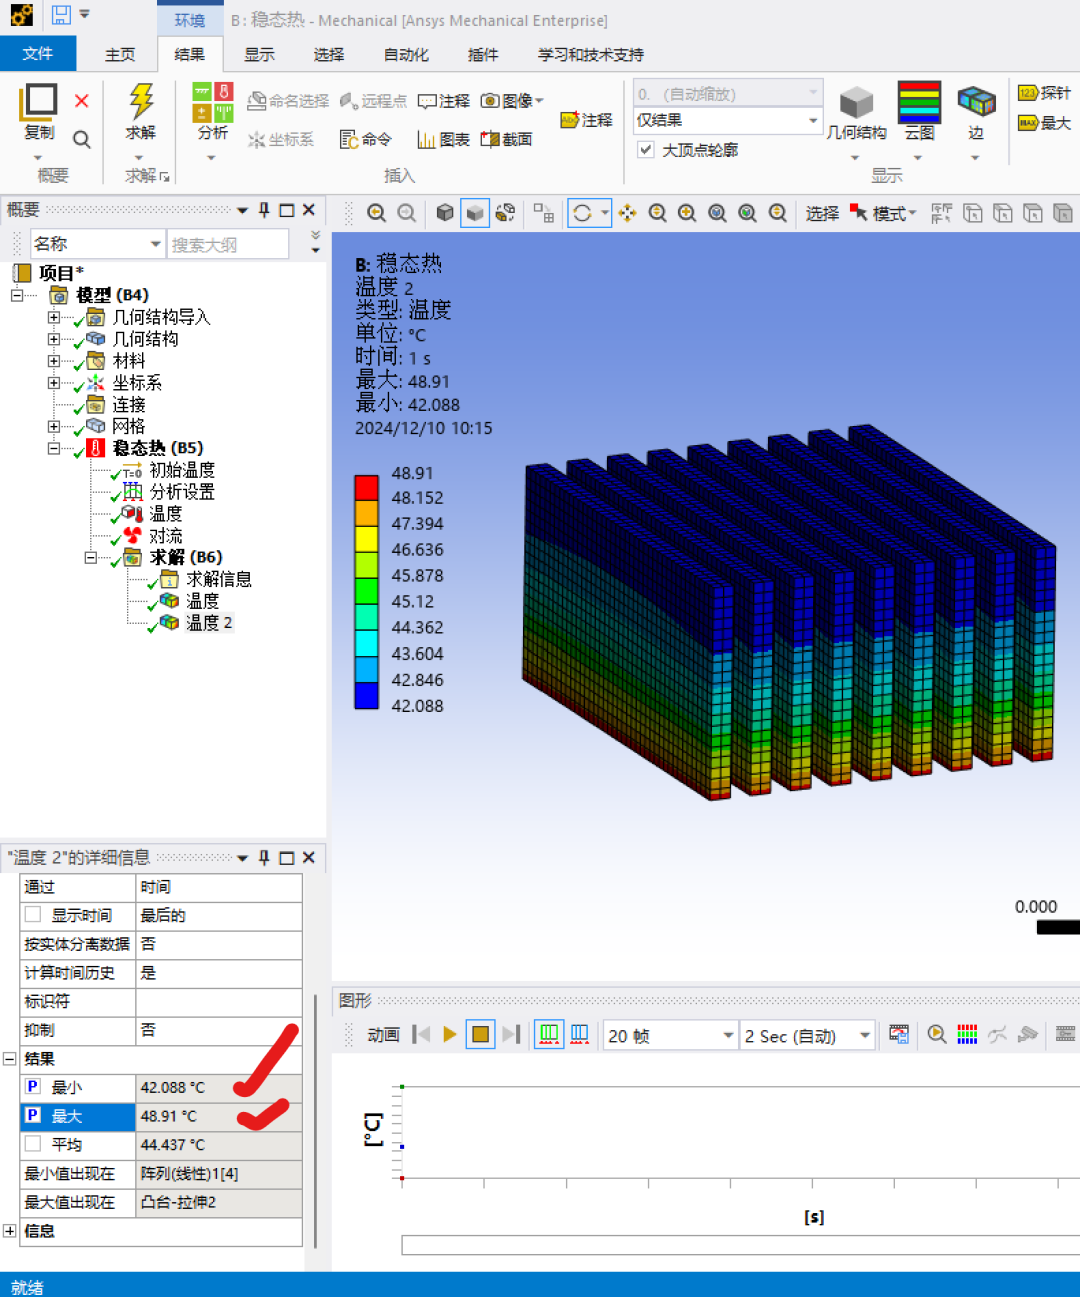Switch to the 自动化 ribbon tab
1080x1297 pixels.
point(406,55)
